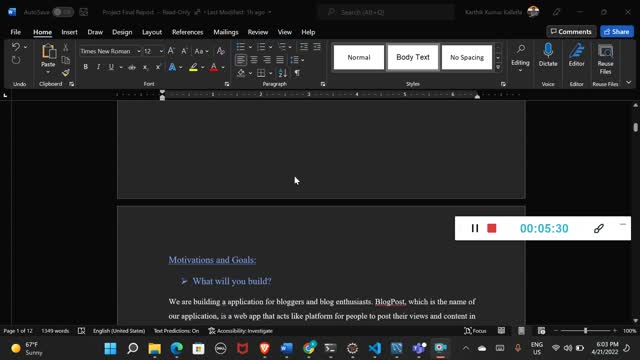Pause the screen recording
Image resolution: width=640 pixels, height=360 pixels.
pyautogui.click(x=475, y=228)
